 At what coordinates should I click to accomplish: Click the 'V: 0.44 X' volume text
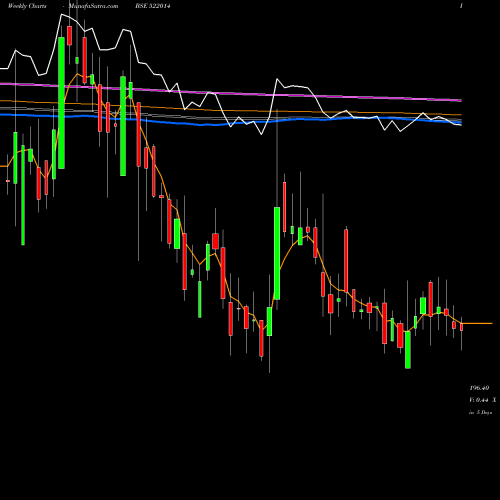click(483, 400)
